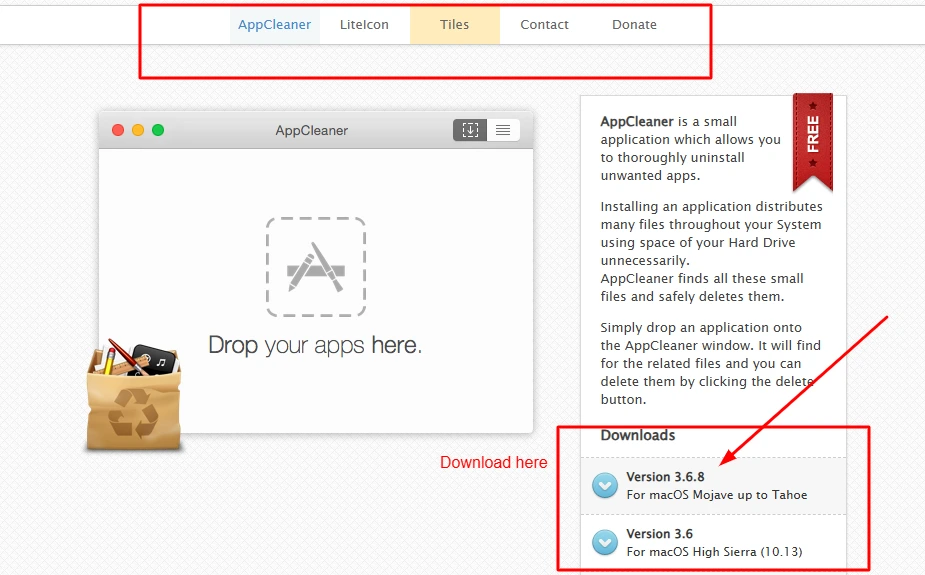
Task: Click the download arrow icon for Version 3.6
Action: 604,542
